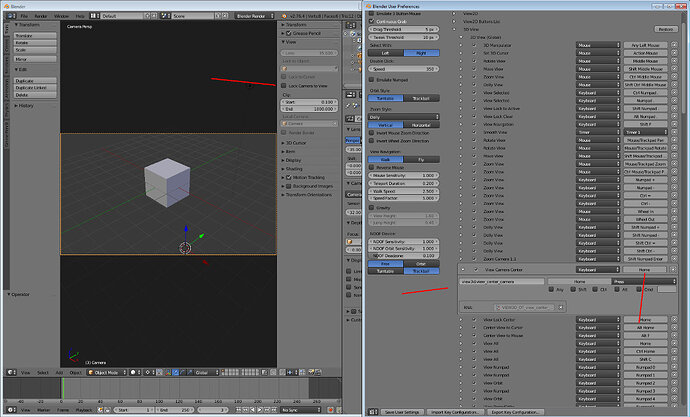This screenshot has width=690, height=417.
Task: Click Export Key Configuration
Action: (515, 412)
